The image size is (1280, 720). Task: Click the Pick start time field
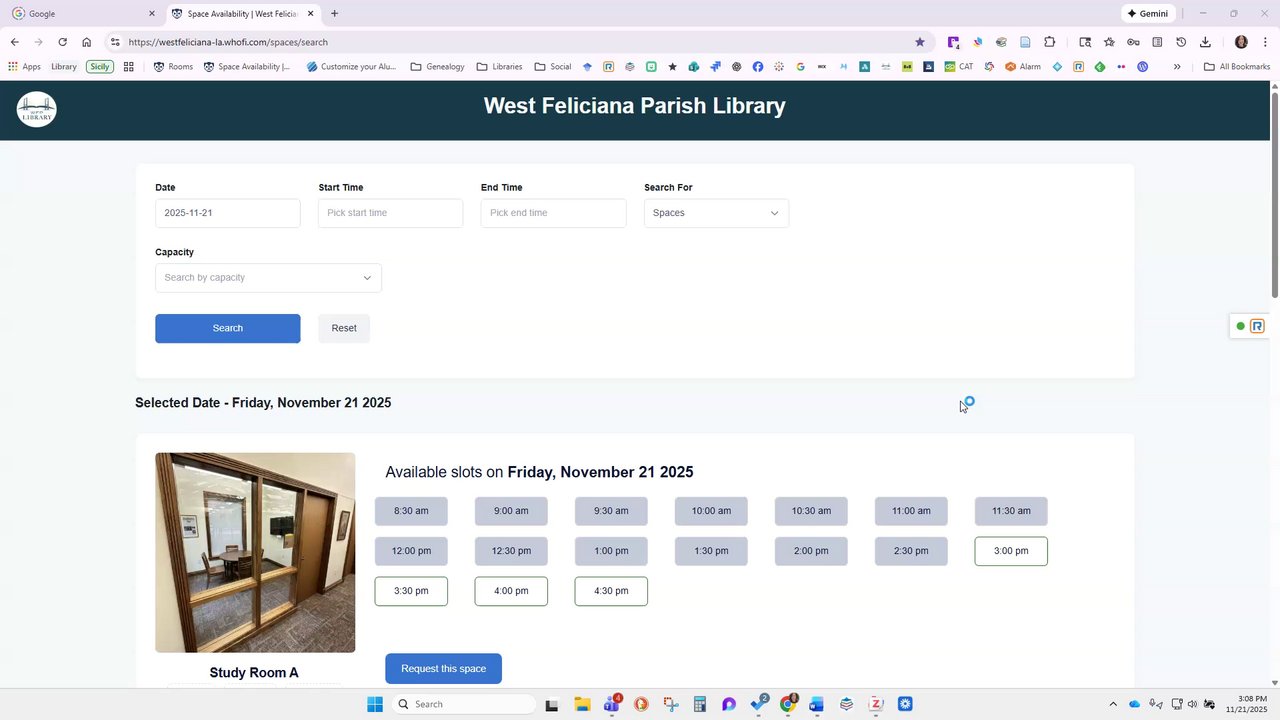tap(391, 213)
